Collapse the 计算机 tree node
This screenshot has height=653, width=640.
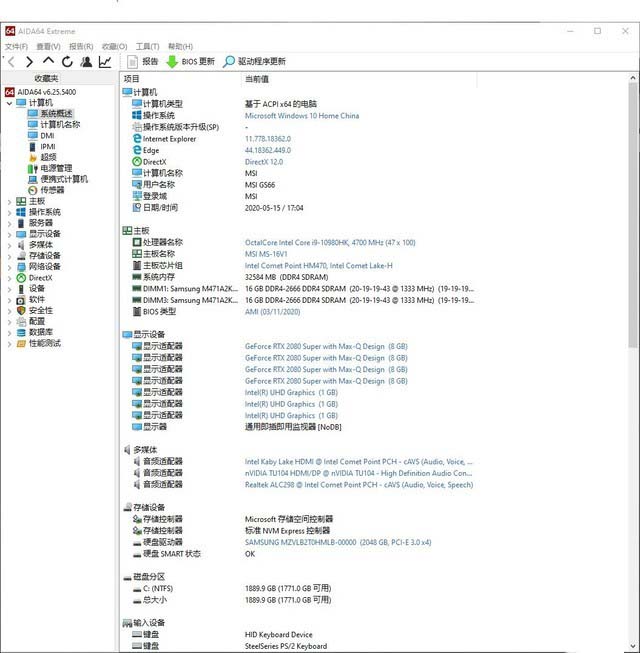[x=9, y=103]
